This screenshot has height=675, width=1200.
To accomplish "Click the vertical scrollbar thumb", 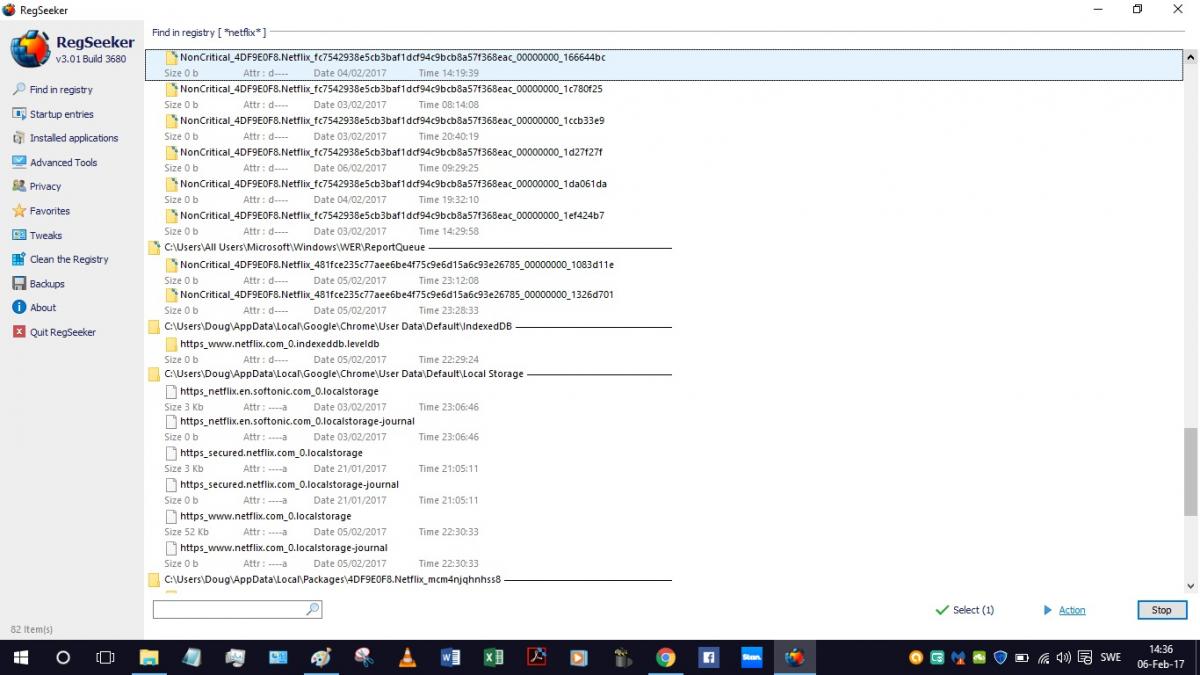I will (1190, 473).
